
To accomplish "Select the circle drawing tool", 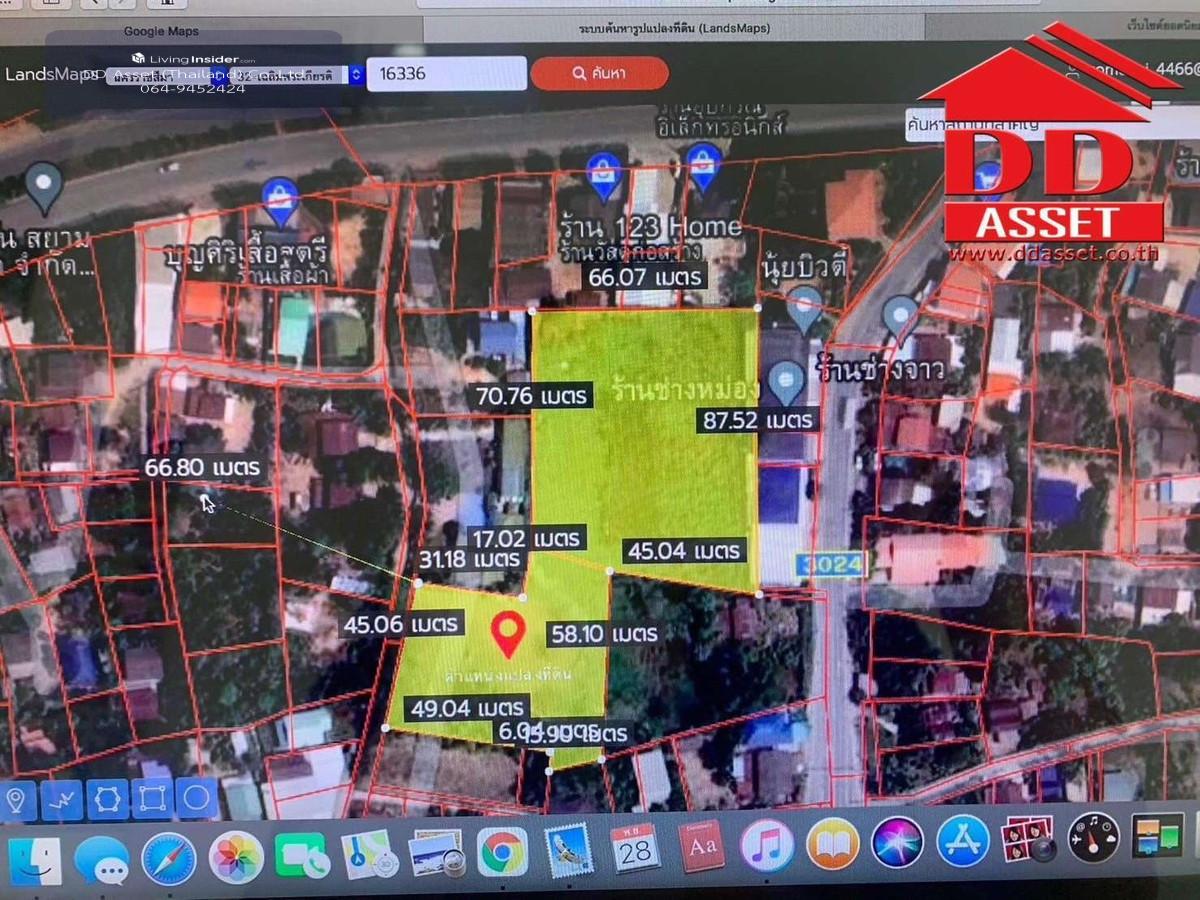I will 196,798.
